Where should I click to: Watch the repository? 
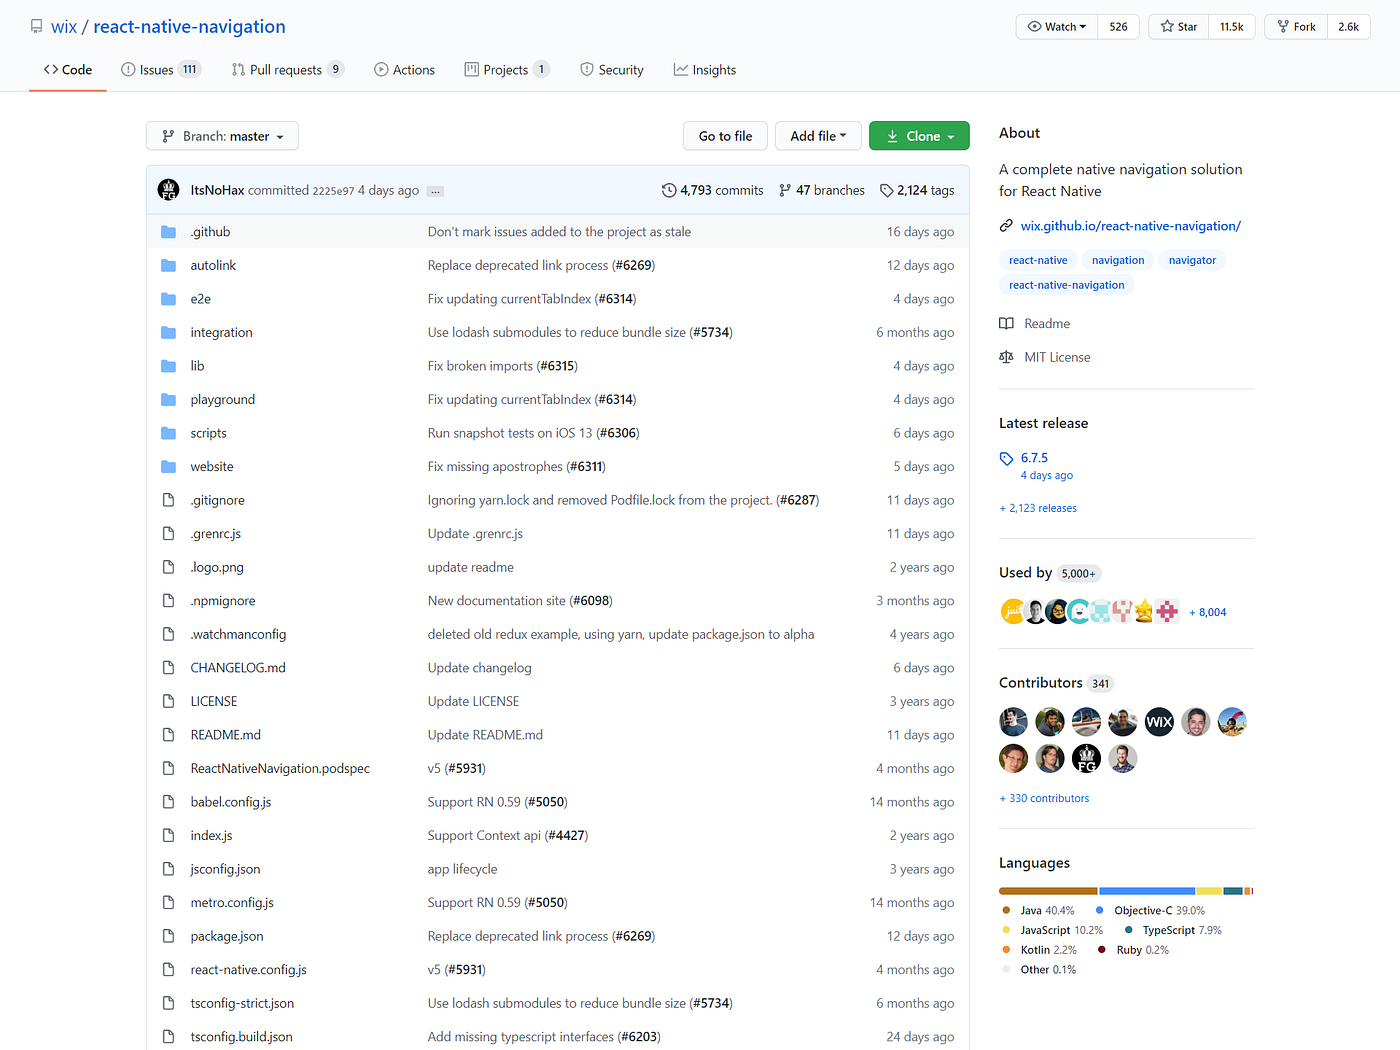pos(1055,26)
